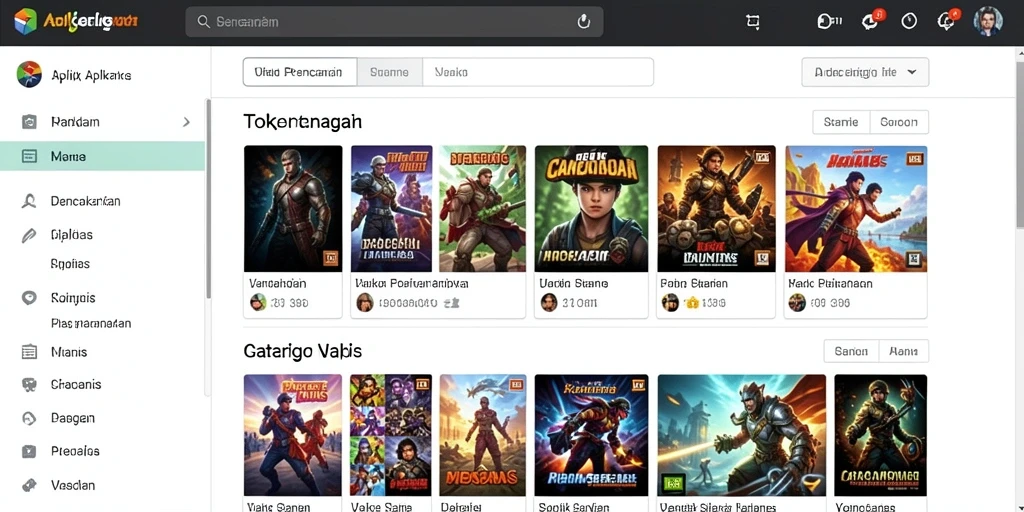1024x512 pixels.
Task: Click the sidebar vertical scrollbar
Action: pyautogui.click(x=208, y=199)
